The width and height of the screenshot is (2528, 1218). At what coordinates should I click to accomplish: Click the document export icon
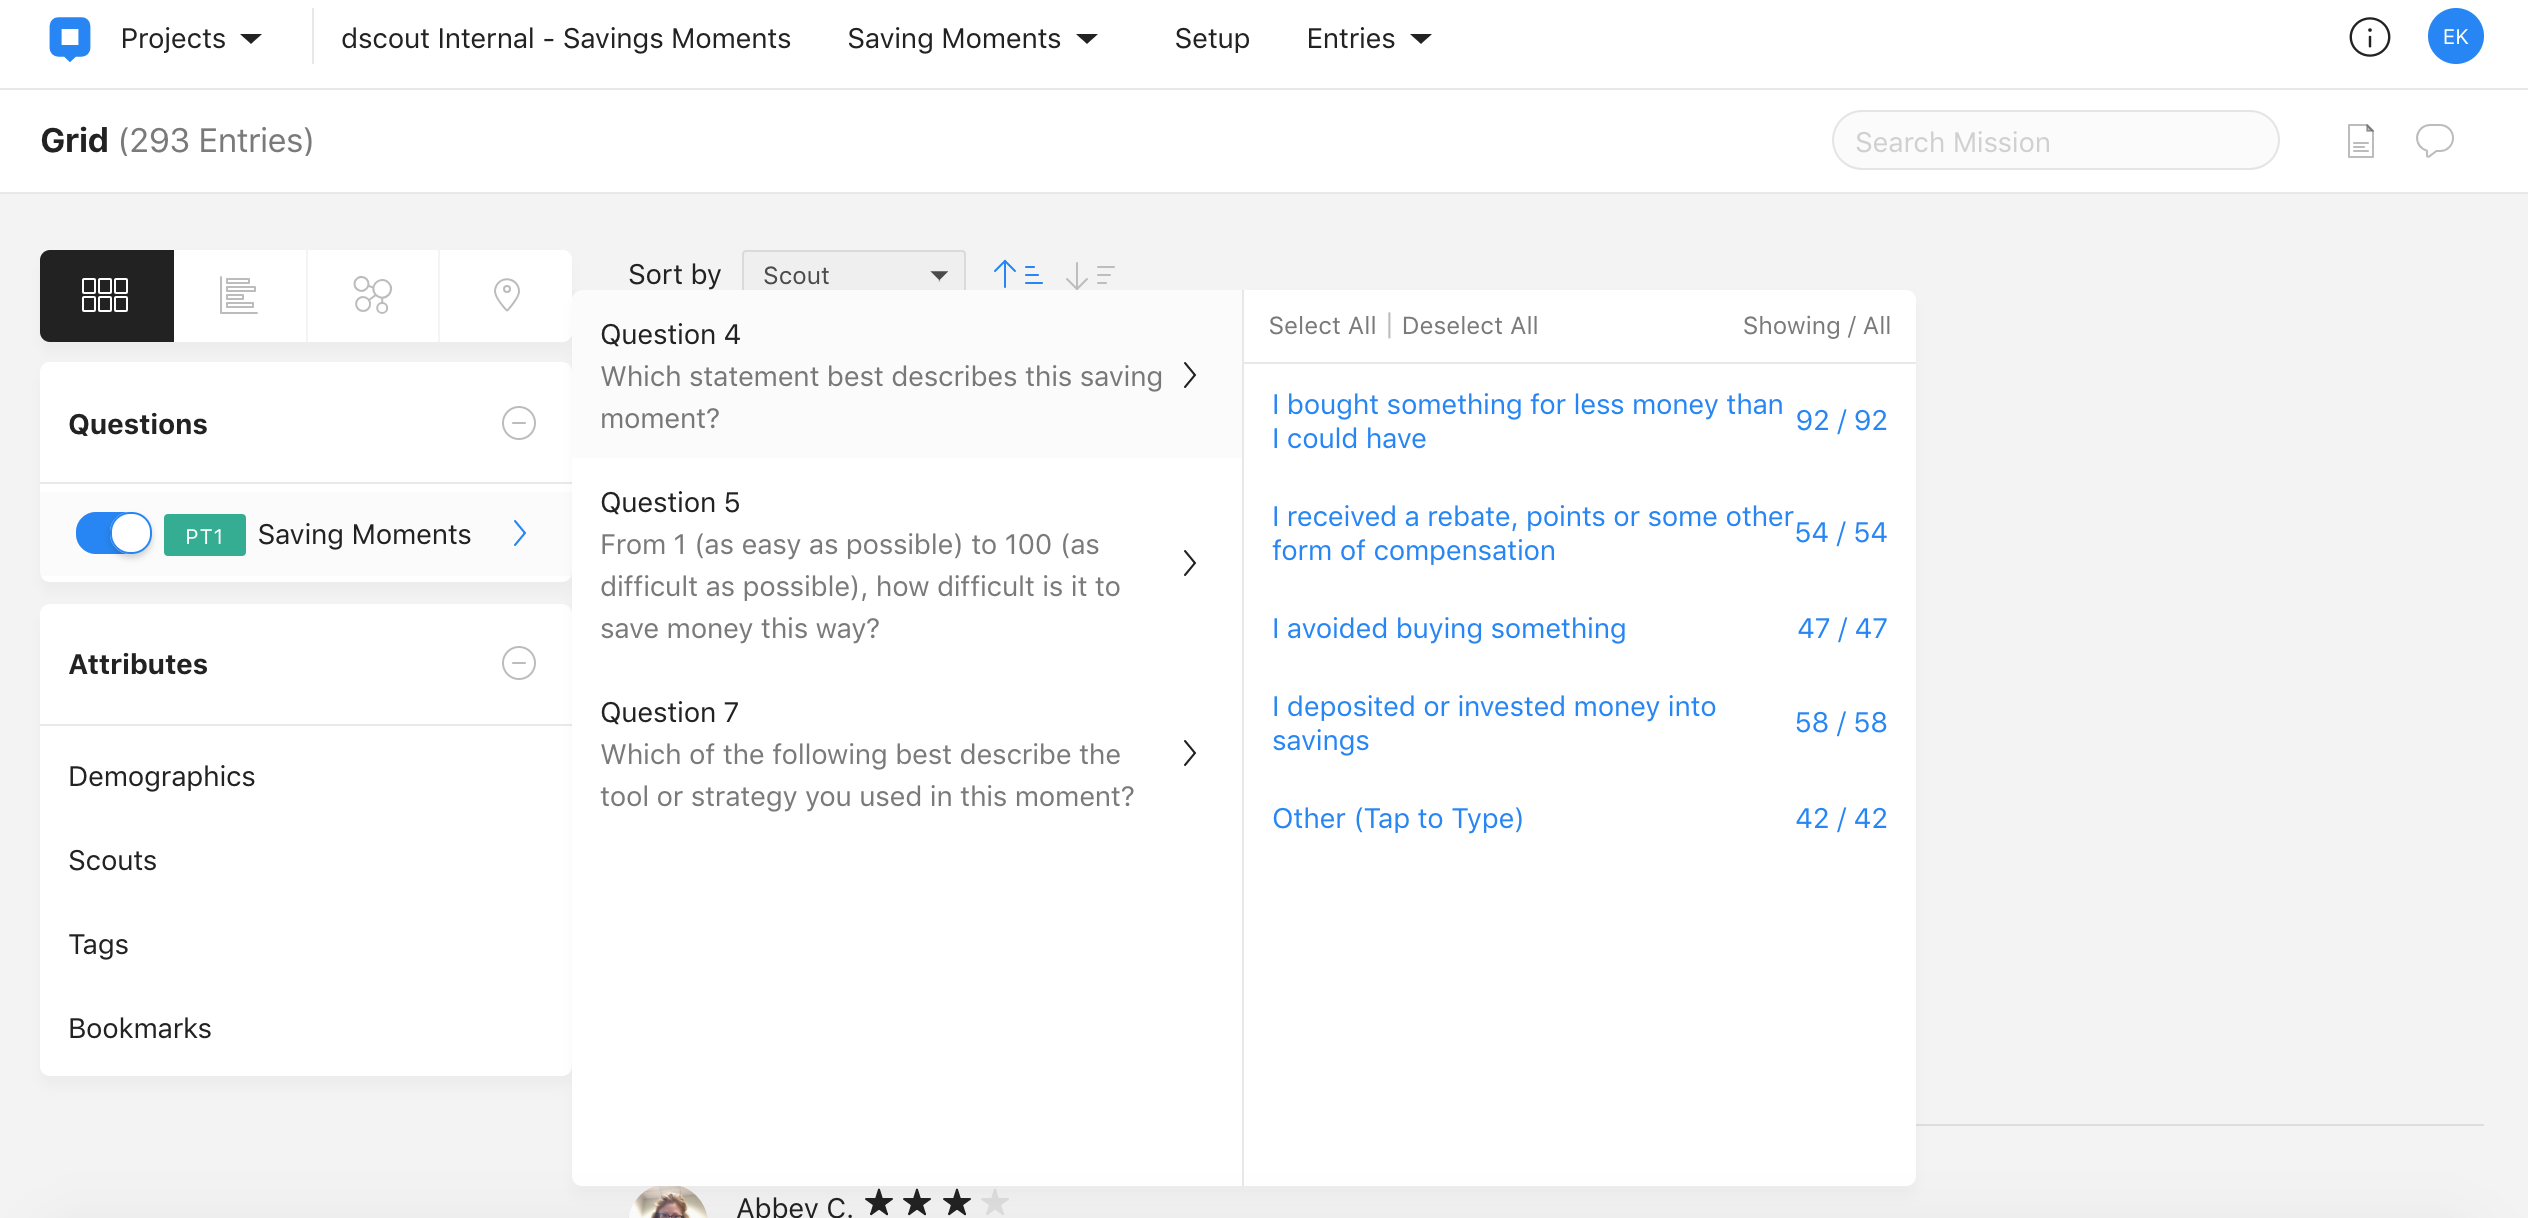click(x=2360, y=141)
